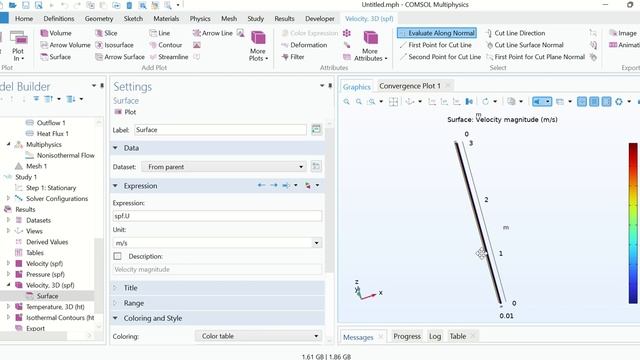640x360 pixels.
Task: Click the create label icon next to Label field
Action: [x=316, y=129]
